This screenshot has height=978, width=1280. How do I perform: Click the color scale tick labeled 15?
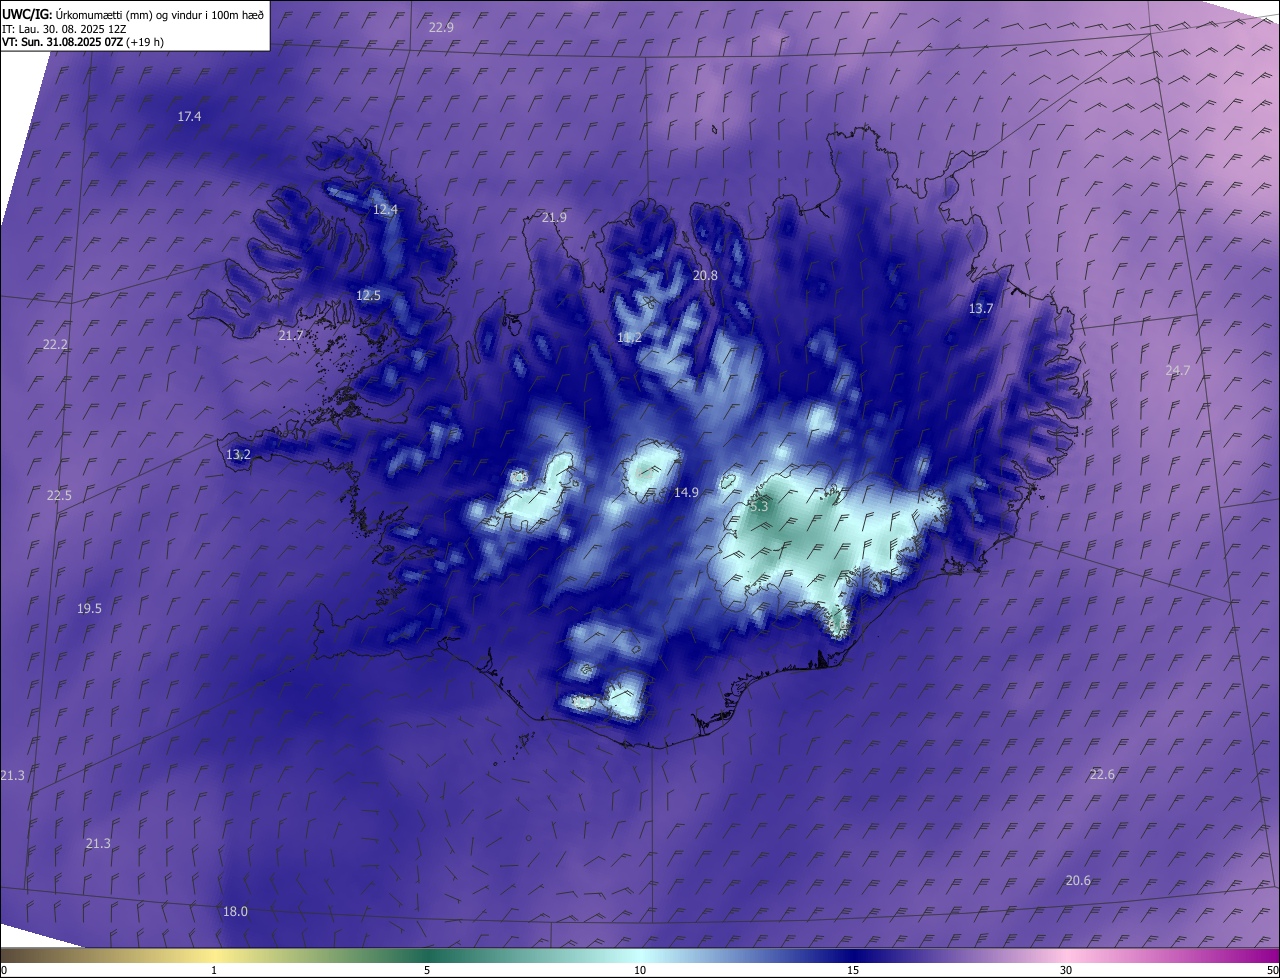pos(853,971)
